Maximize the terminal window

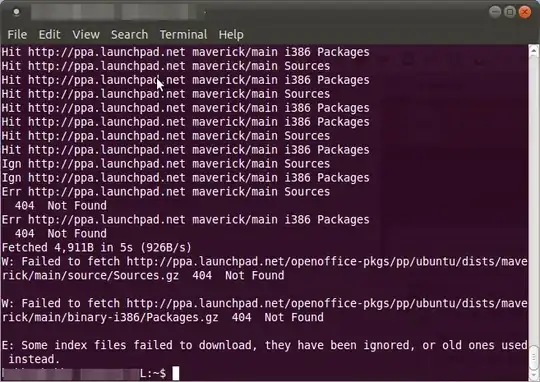click(x=510, y=12)
